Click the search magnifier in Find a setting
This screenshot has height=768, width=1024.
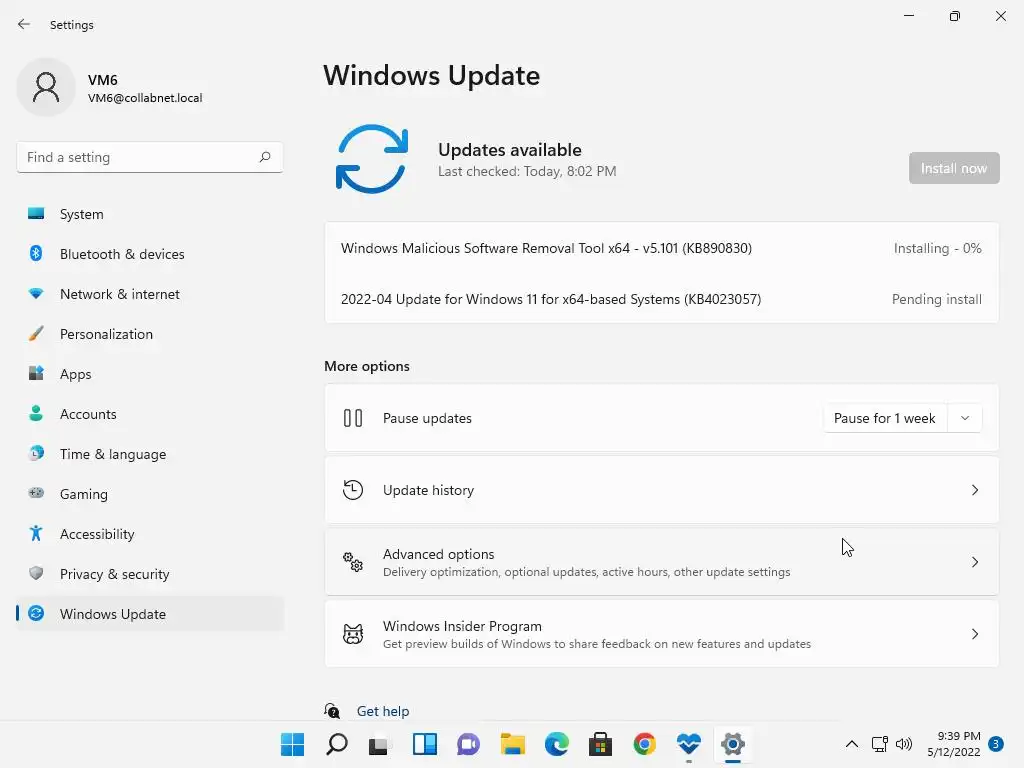tap(264, 157)
